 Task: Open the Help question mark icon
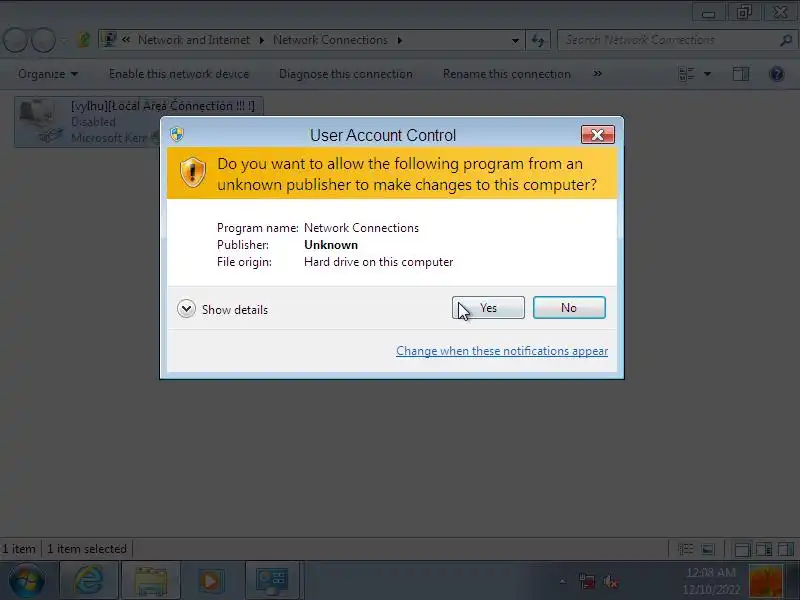[777, 74]
